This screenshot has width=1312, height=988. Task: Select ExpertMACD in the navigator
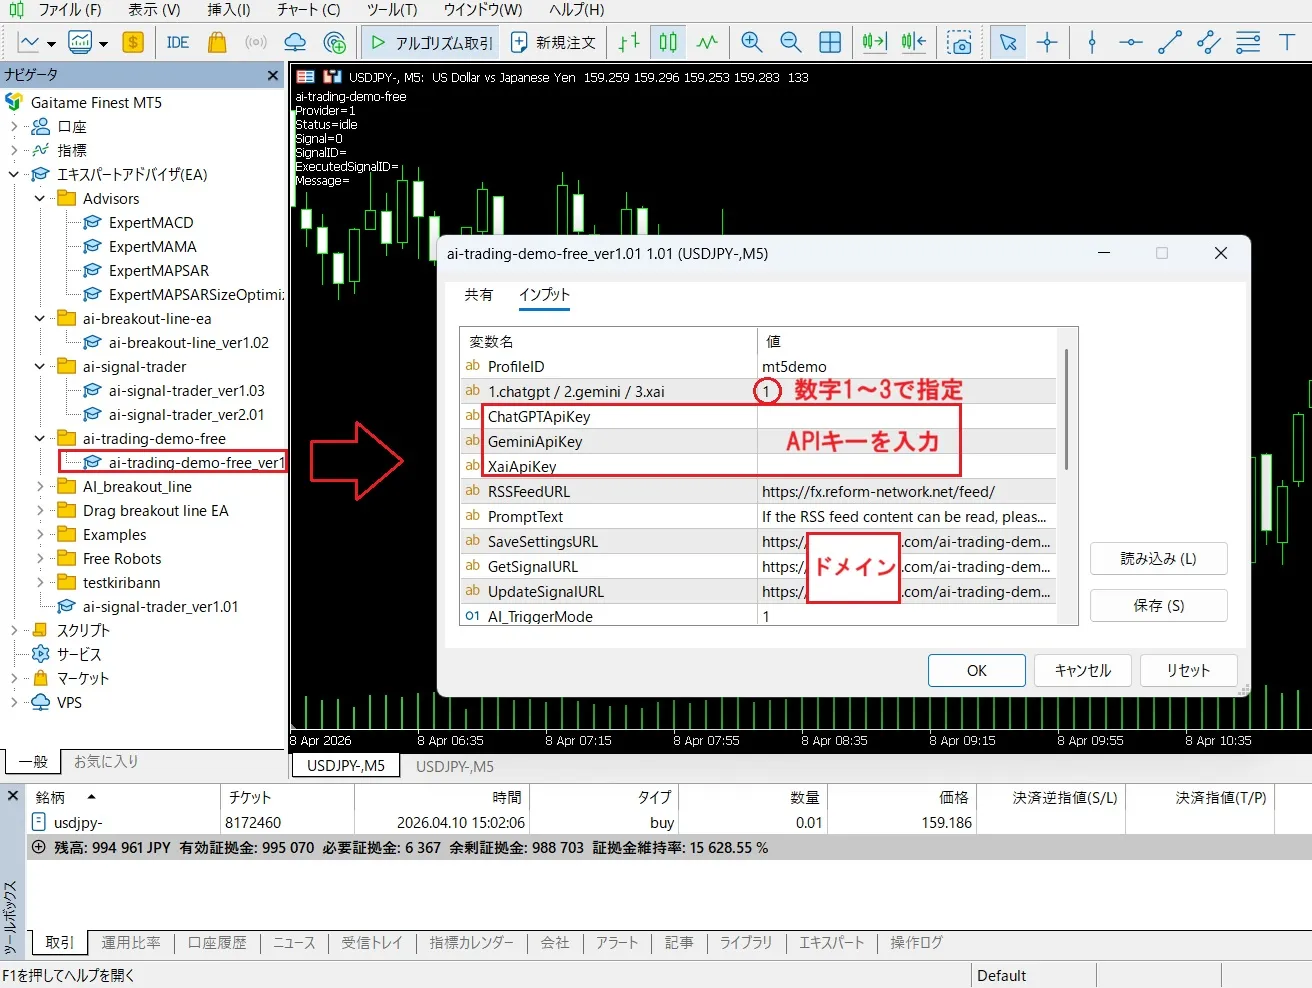[151, 223]
